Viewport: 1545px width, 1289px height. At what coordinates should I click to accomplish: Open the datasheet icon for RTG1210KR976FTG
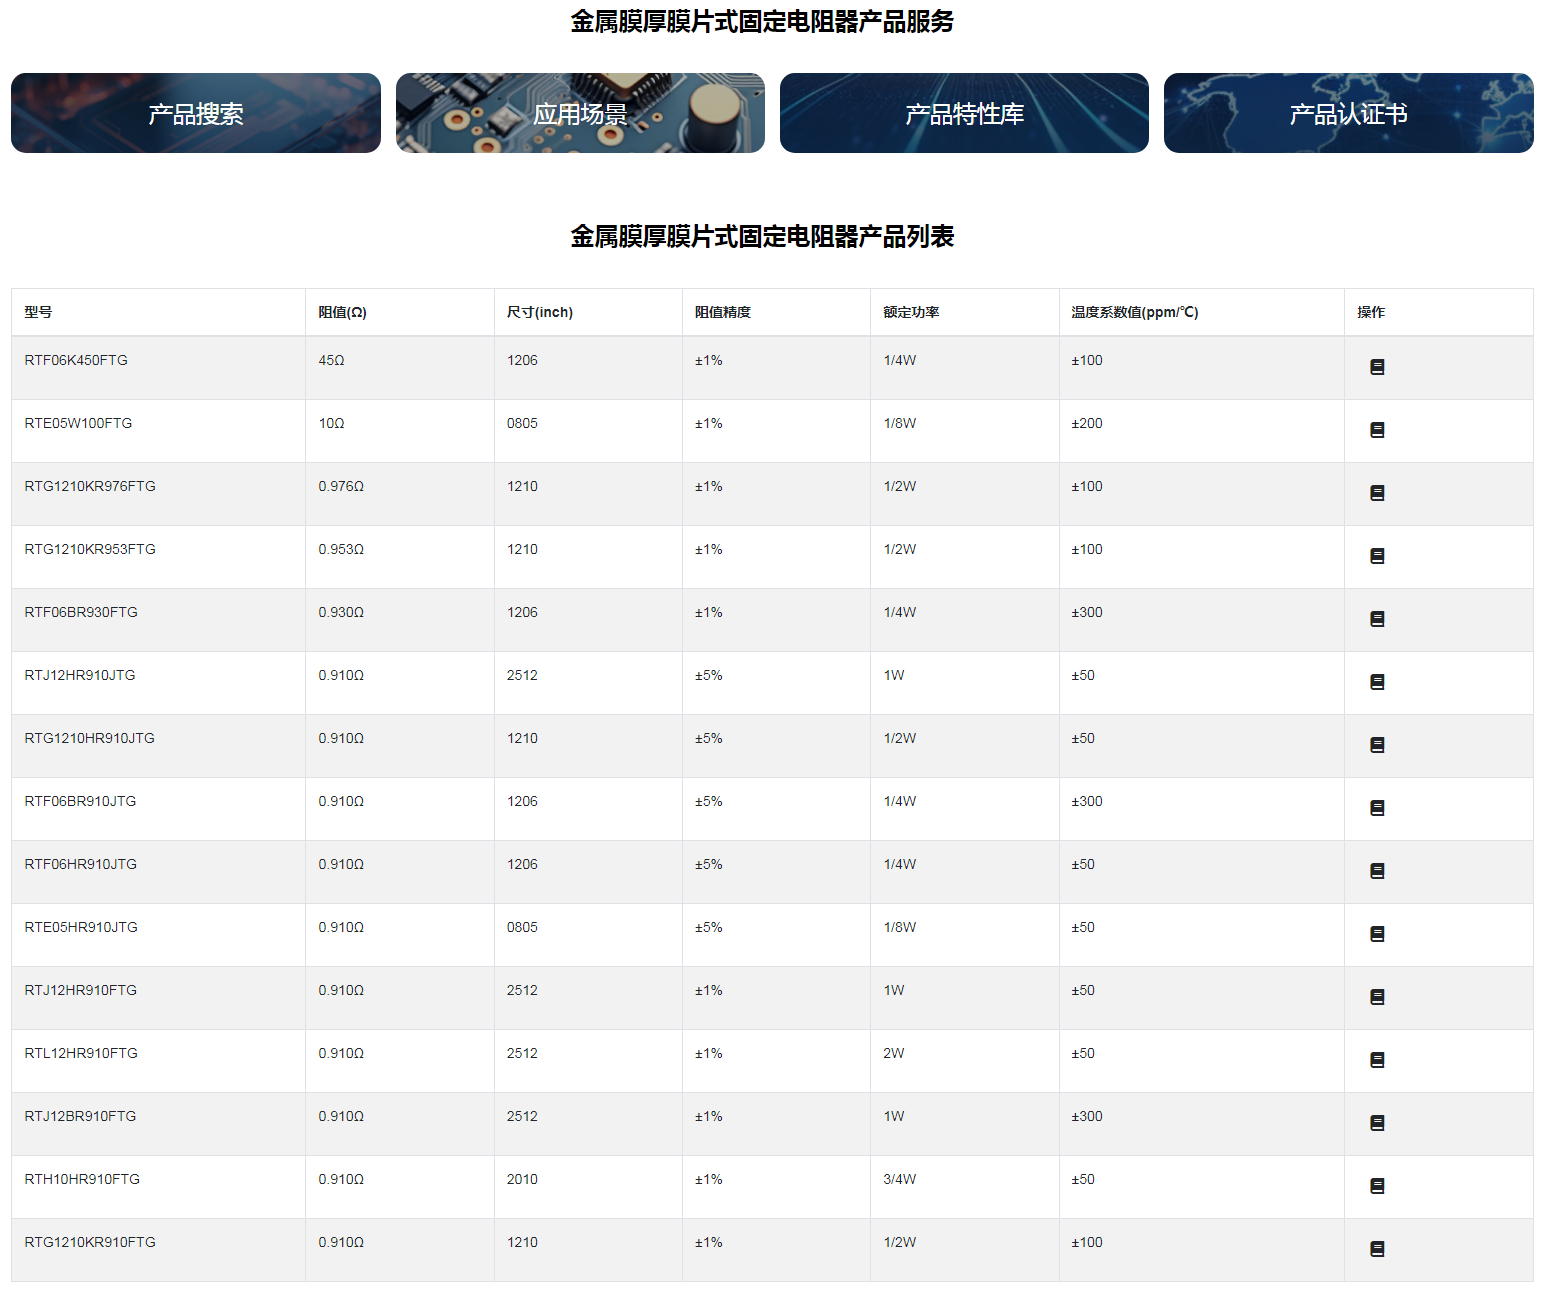[x=1376, y=493]
